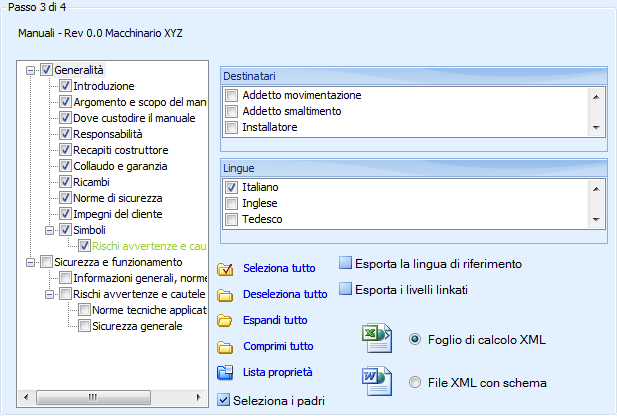Collapse the Sicurezza e funzionamento node
Screen dimensions: 617x416
[x=30, y=262]
